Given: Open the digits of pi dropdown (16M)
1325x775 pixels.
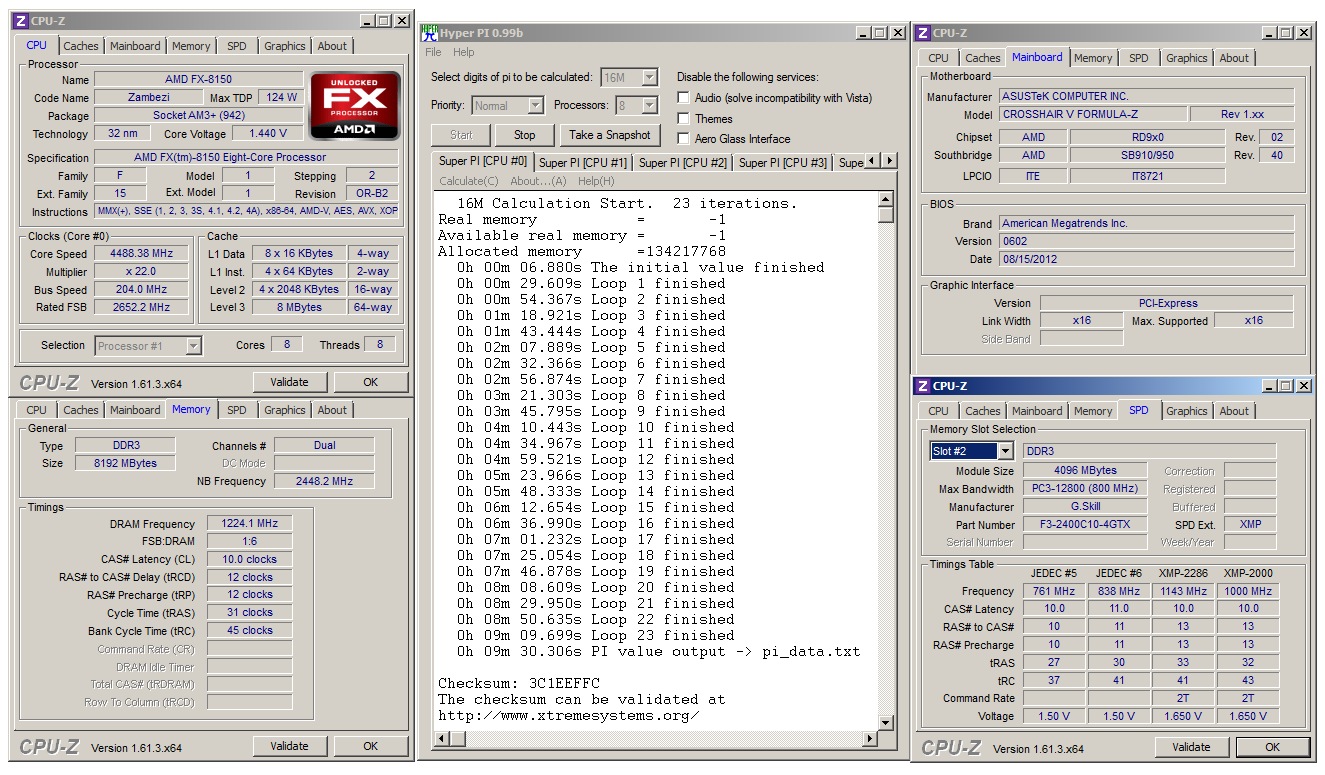Looking at the screenshot, I should tap(649, 77).
